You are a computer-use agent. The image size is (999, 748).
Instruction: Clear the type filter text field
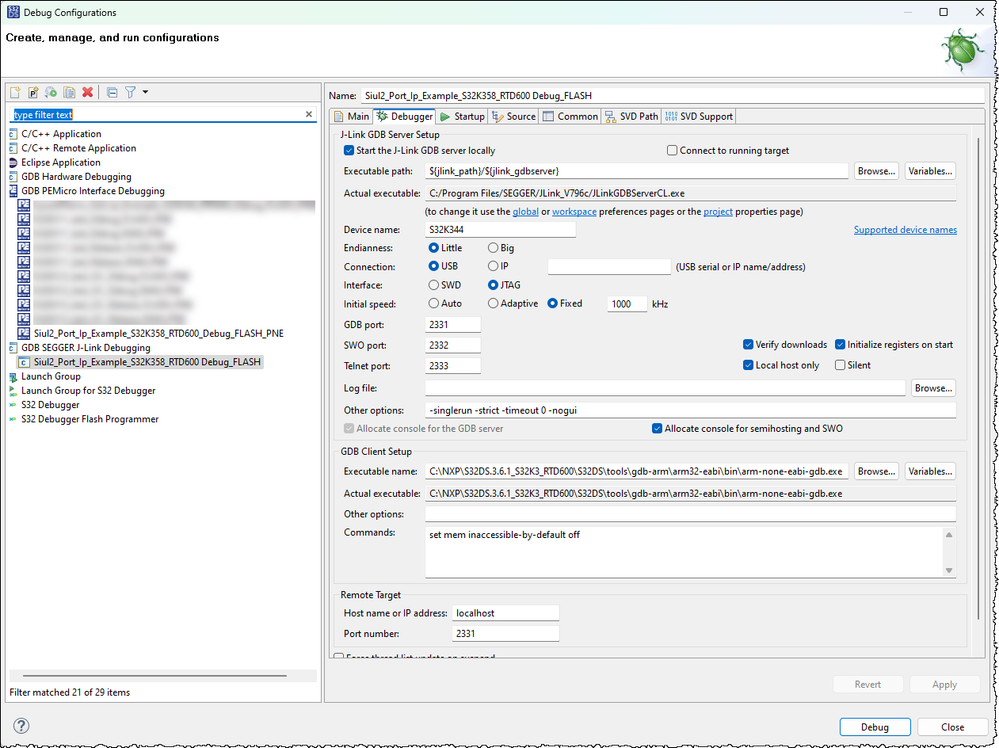click(x=309, y=114)
